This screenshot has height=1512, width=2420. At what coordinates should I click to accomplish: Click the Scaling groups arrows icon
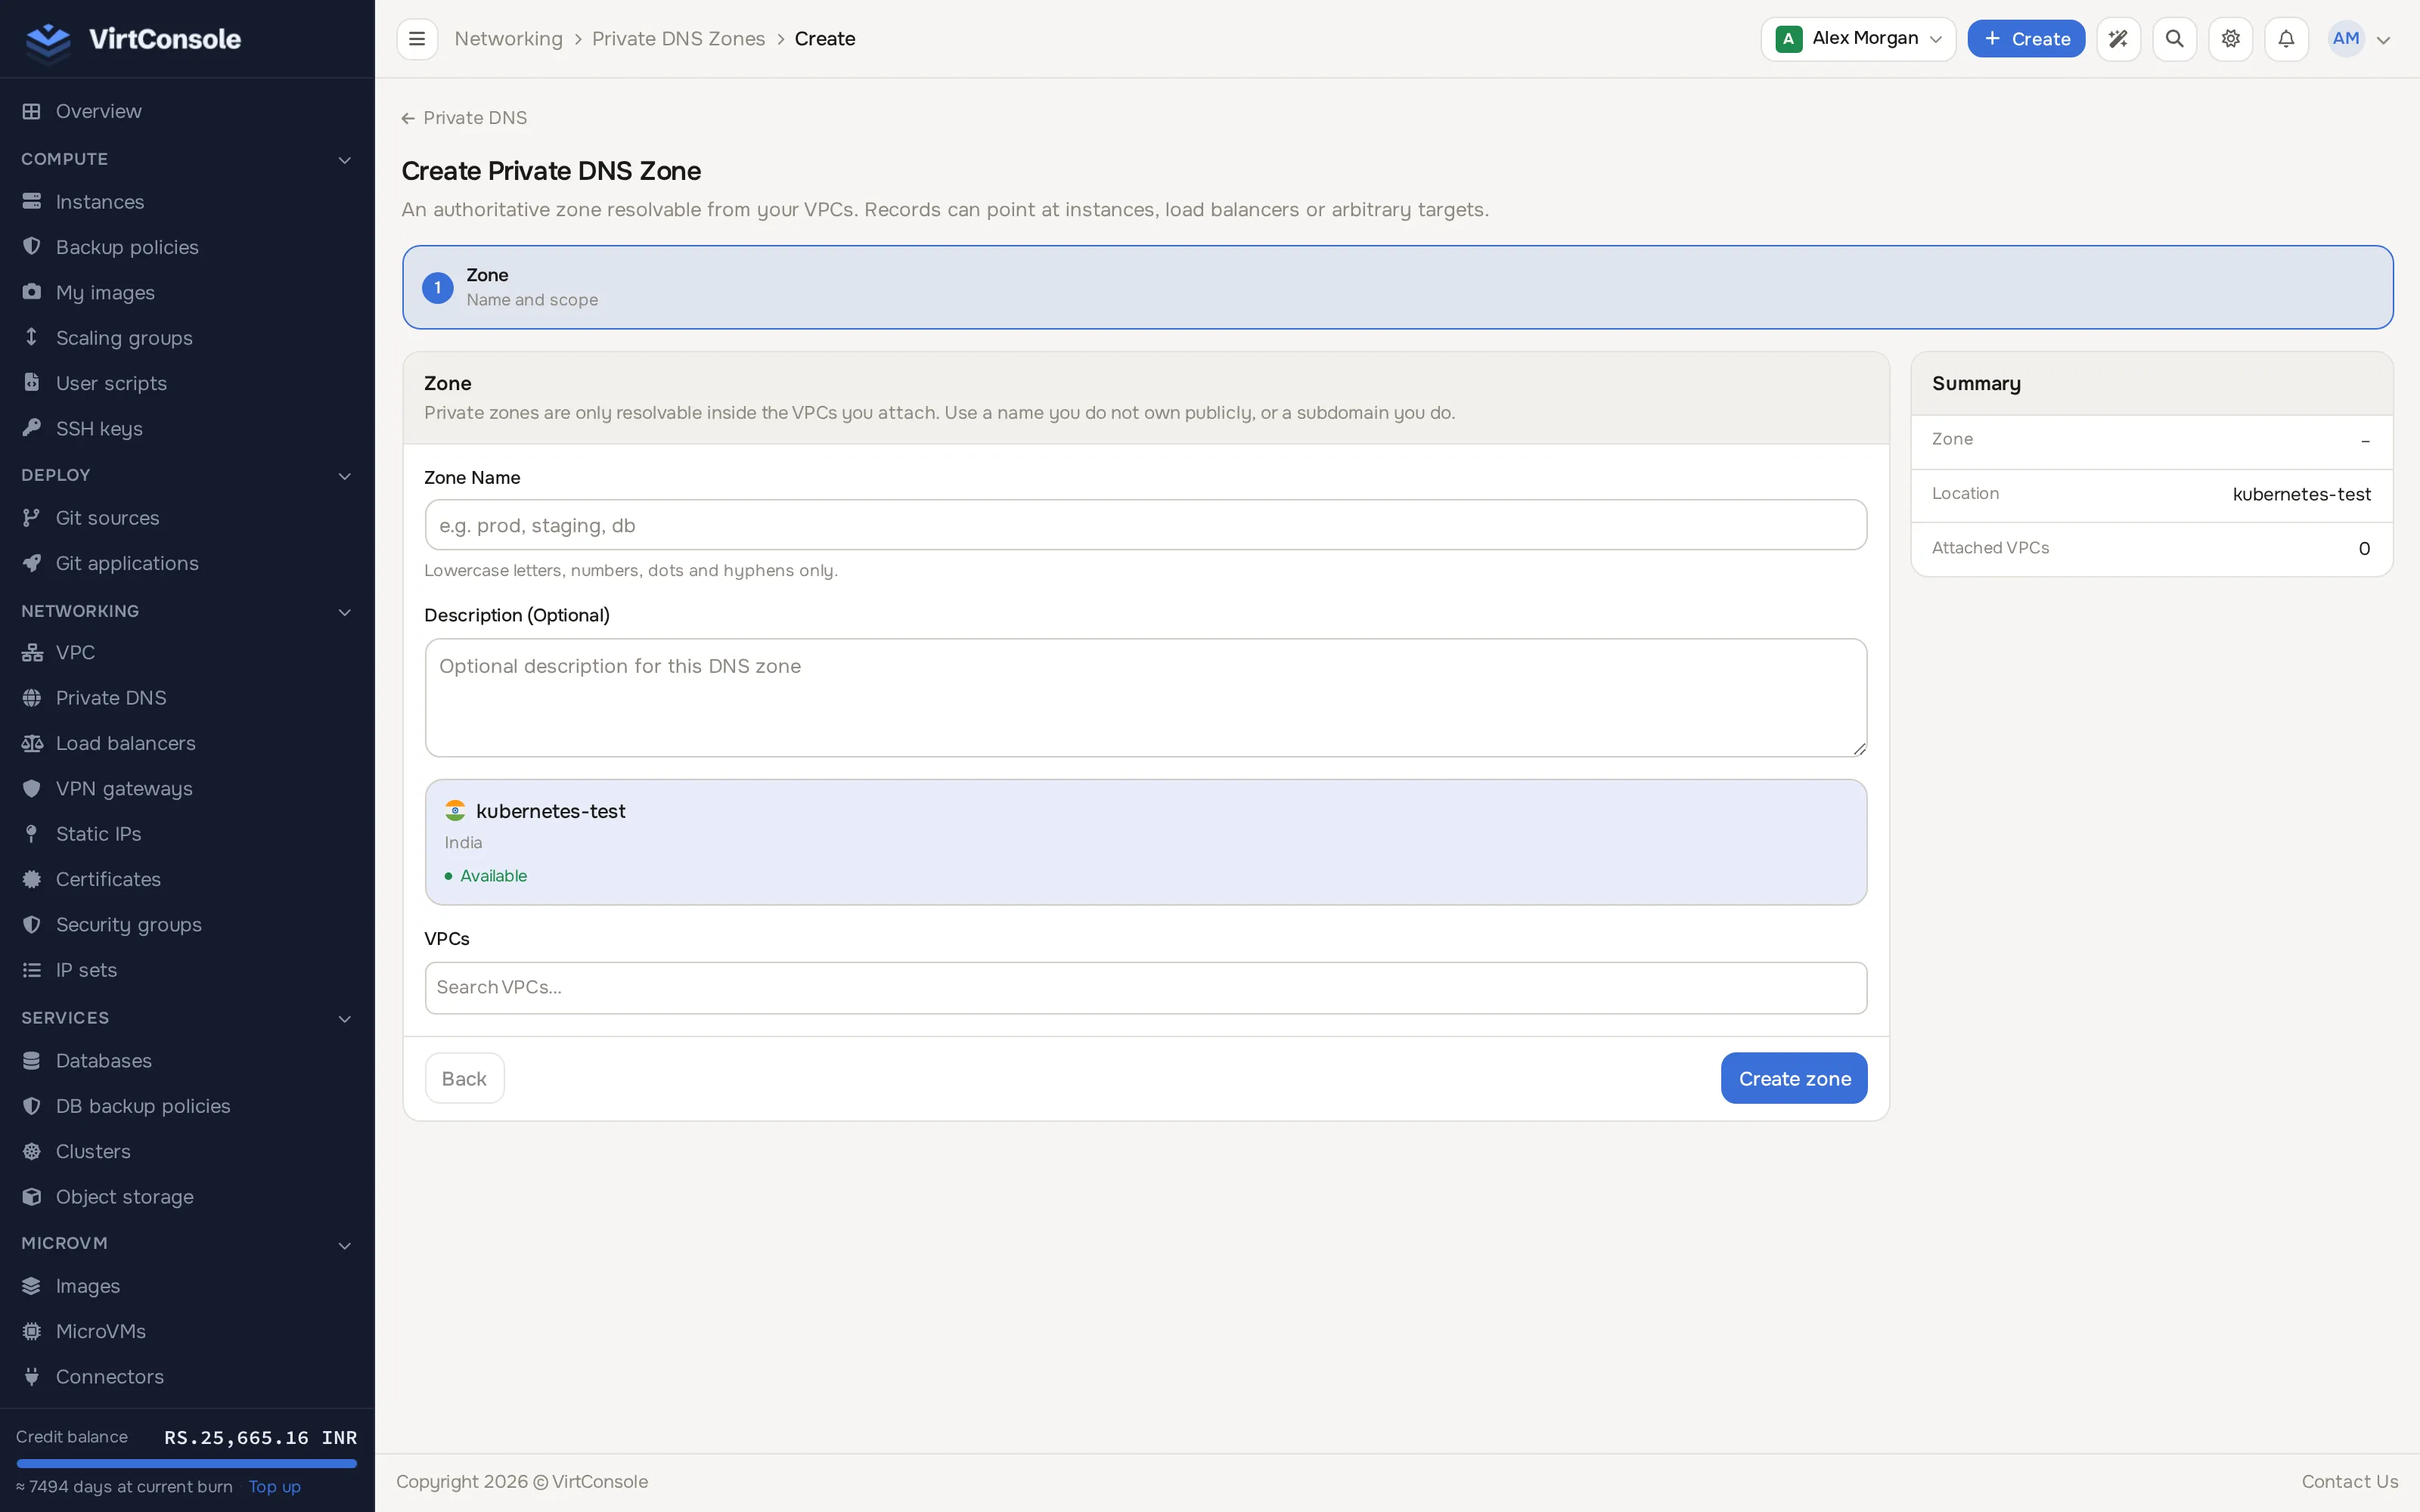coord(32,338)
